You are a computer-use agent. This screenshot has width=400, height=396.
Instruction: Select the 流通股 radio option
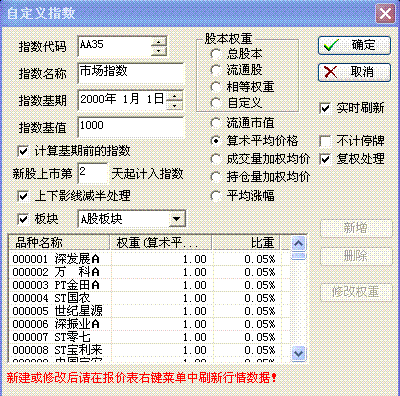(237, 70)
